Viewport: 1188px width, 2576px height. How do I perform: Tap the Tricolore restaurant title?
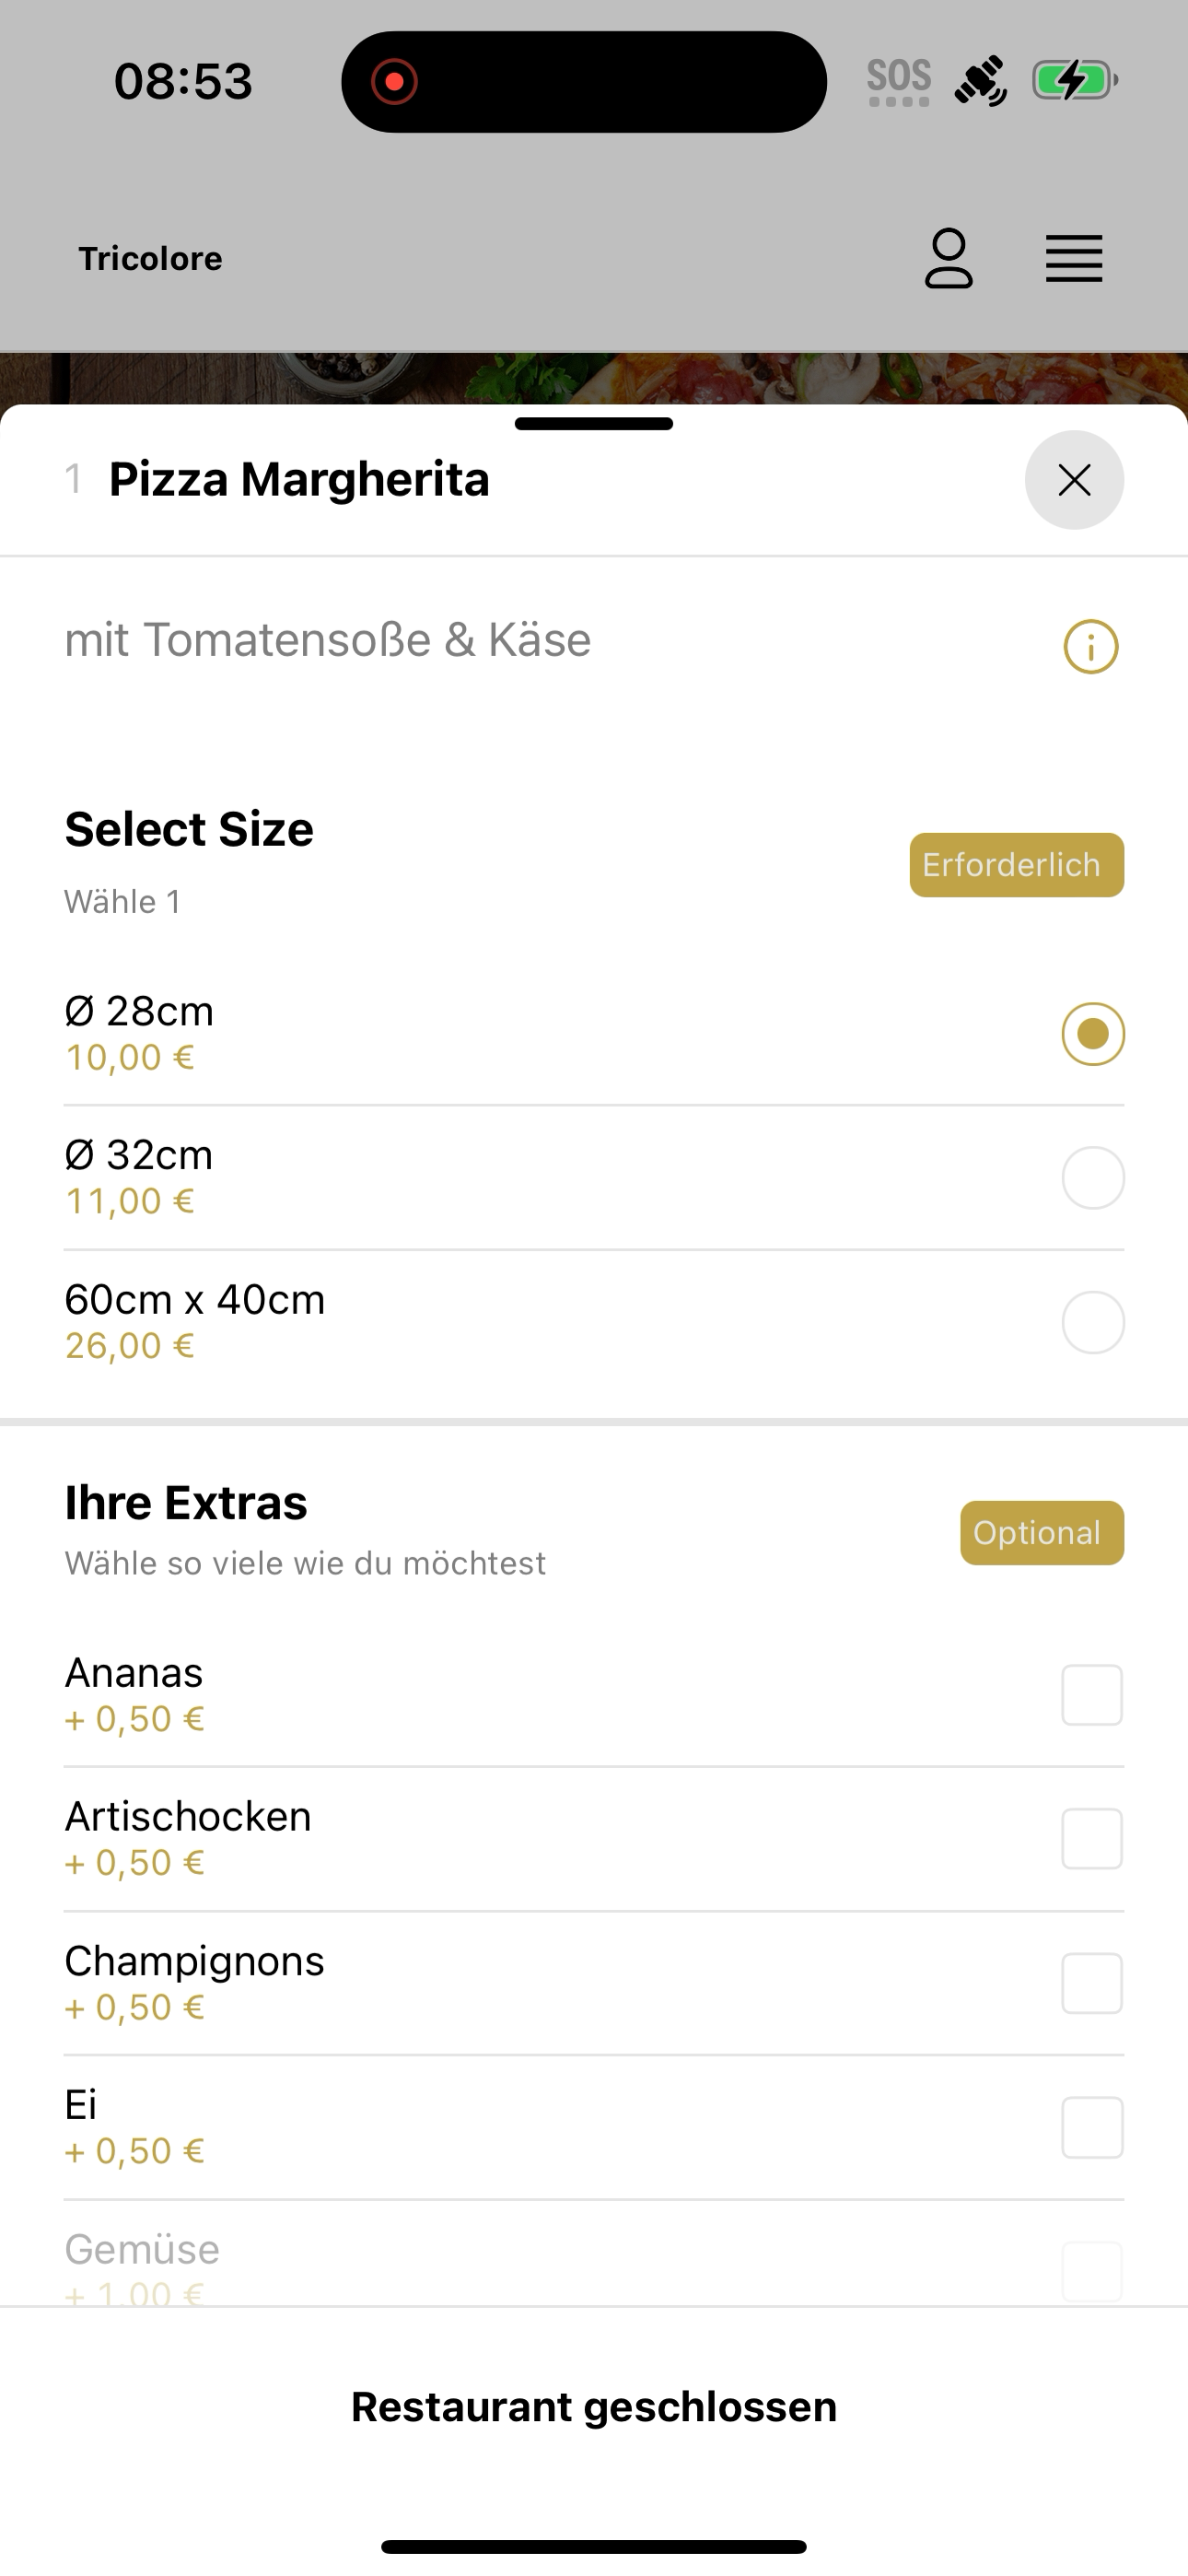(151, 259)
